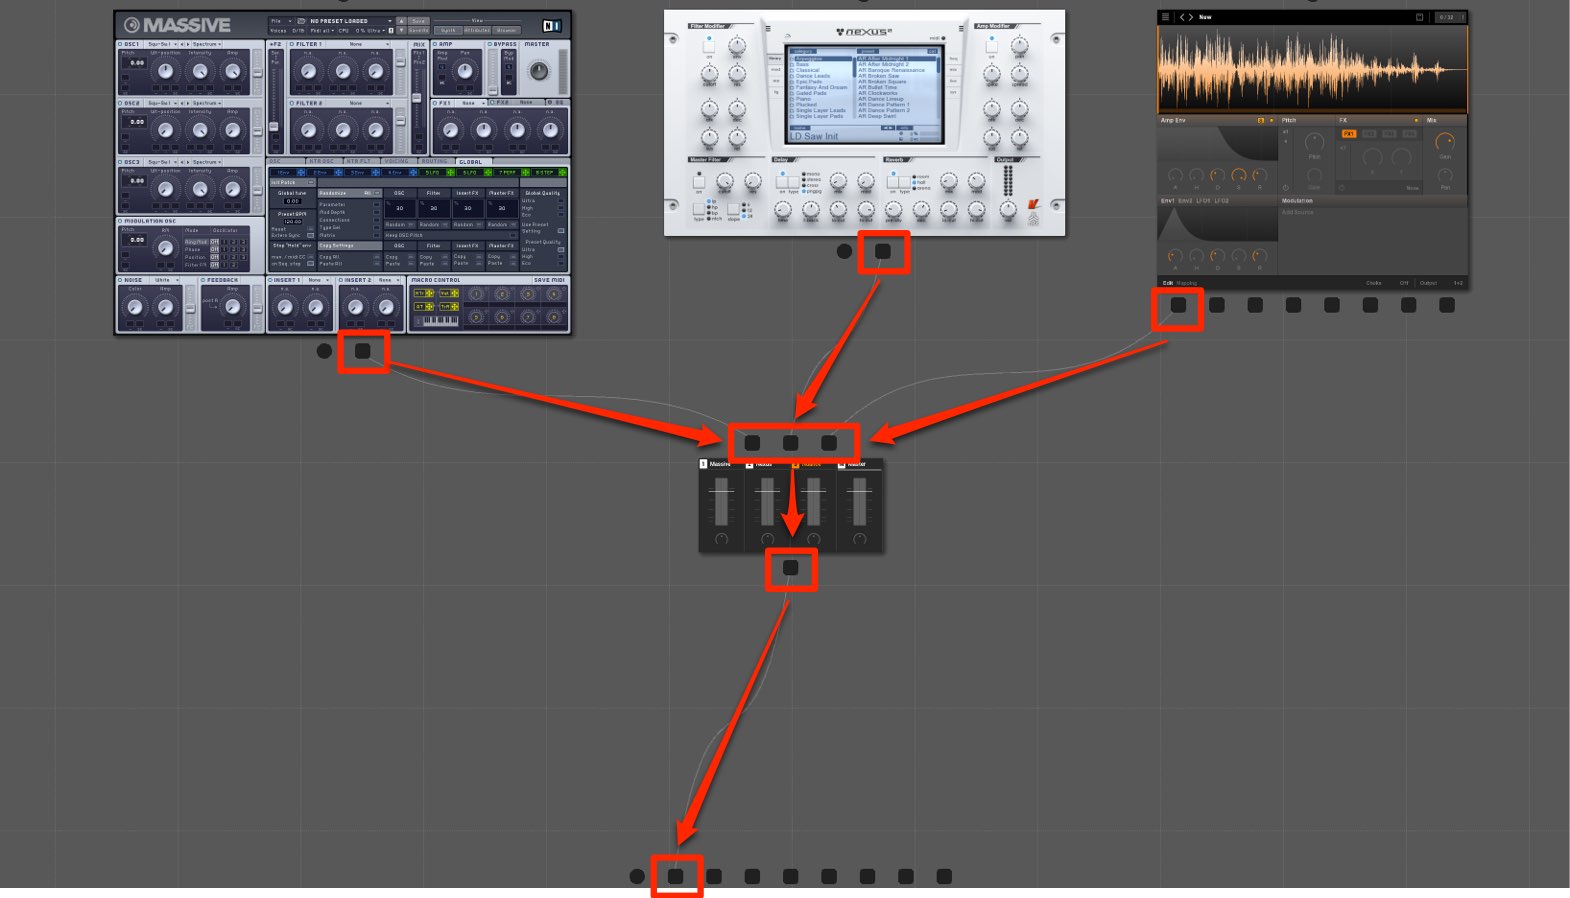The image size is (1570, 898).
Task: Select the GLOBAL tab in Massive
Action: (474, 162)
